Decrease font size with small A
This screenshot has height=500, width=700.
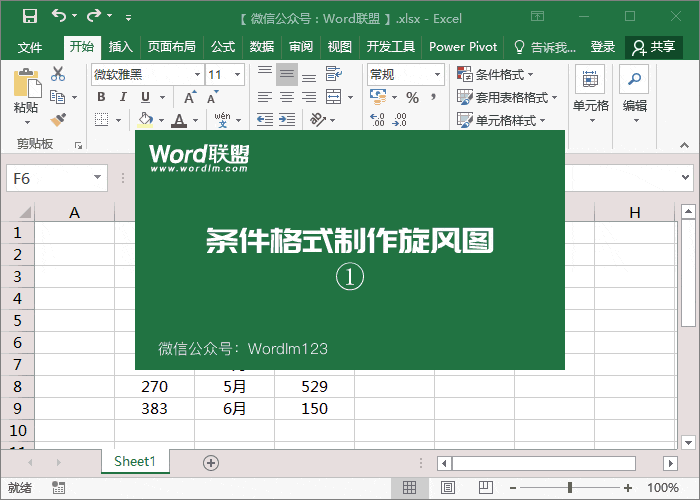click(x=212, y=97)
